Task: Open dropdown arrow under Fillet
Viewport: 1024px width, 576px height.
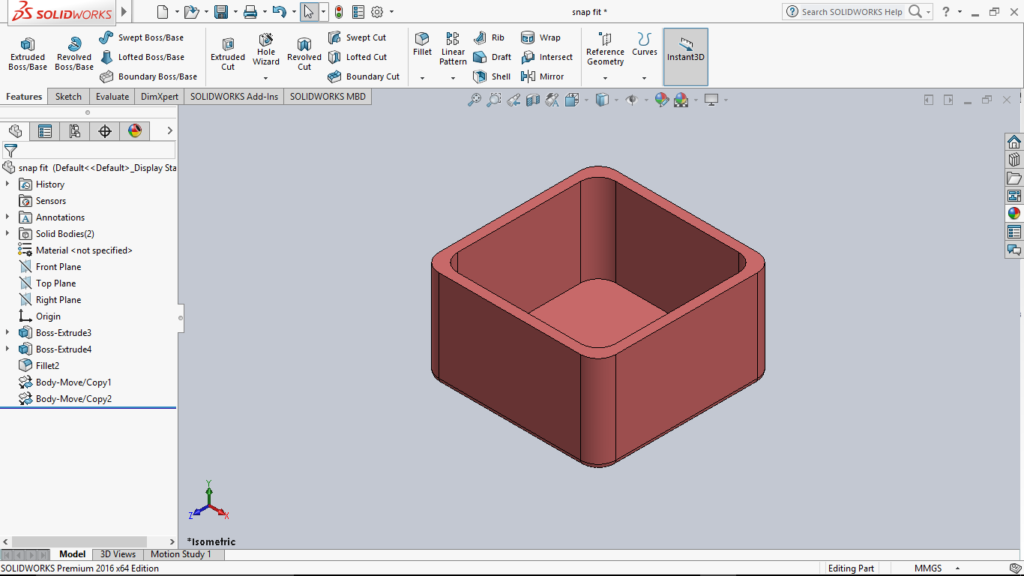Action: pos(422,78)
